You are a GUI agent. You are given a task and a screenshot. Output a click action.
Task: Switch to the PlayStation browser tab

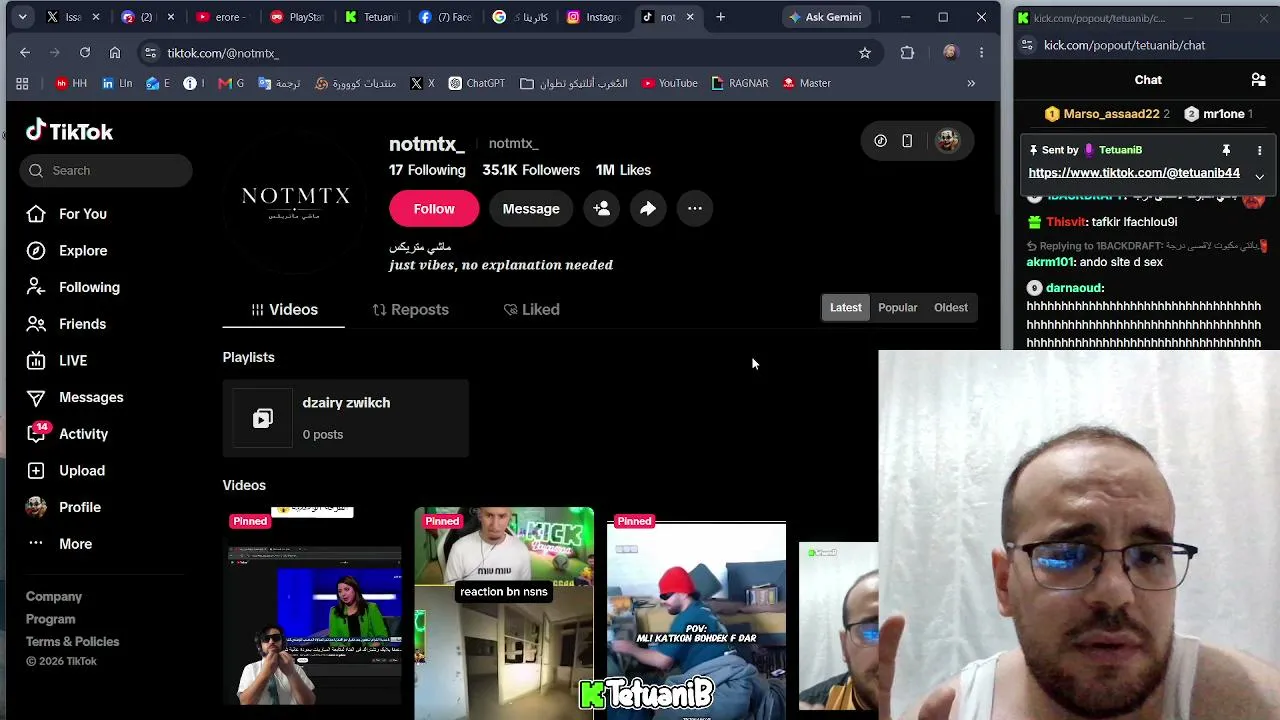coord(297,17)
